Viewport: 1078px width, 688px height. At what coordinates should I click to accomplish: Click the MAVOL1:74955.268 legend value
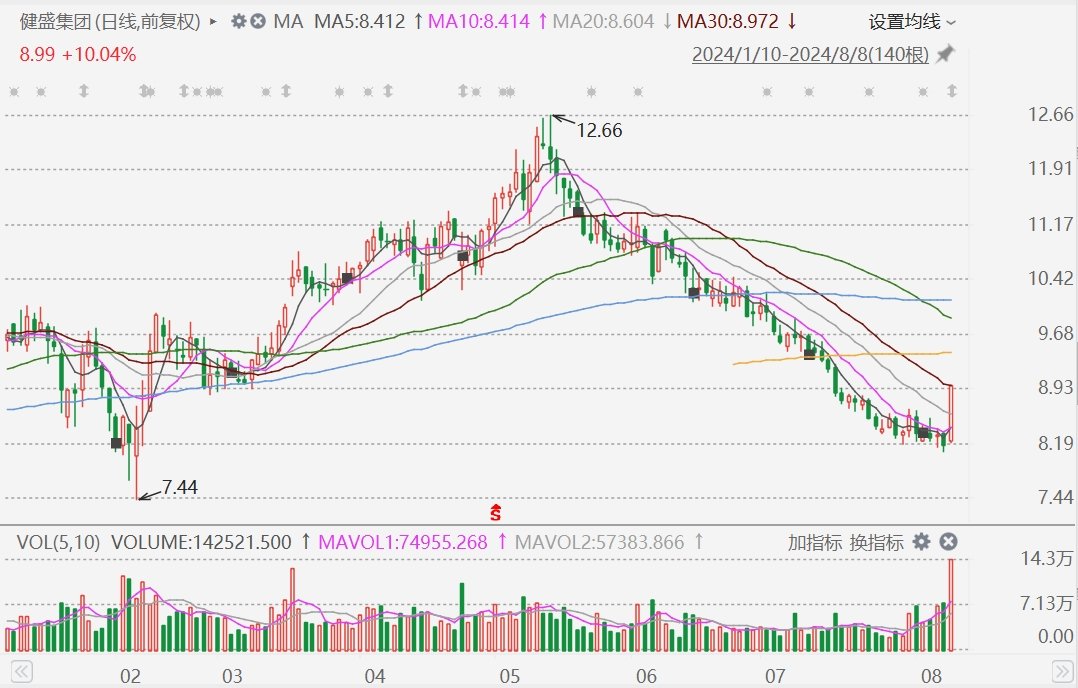click(403, 542)
